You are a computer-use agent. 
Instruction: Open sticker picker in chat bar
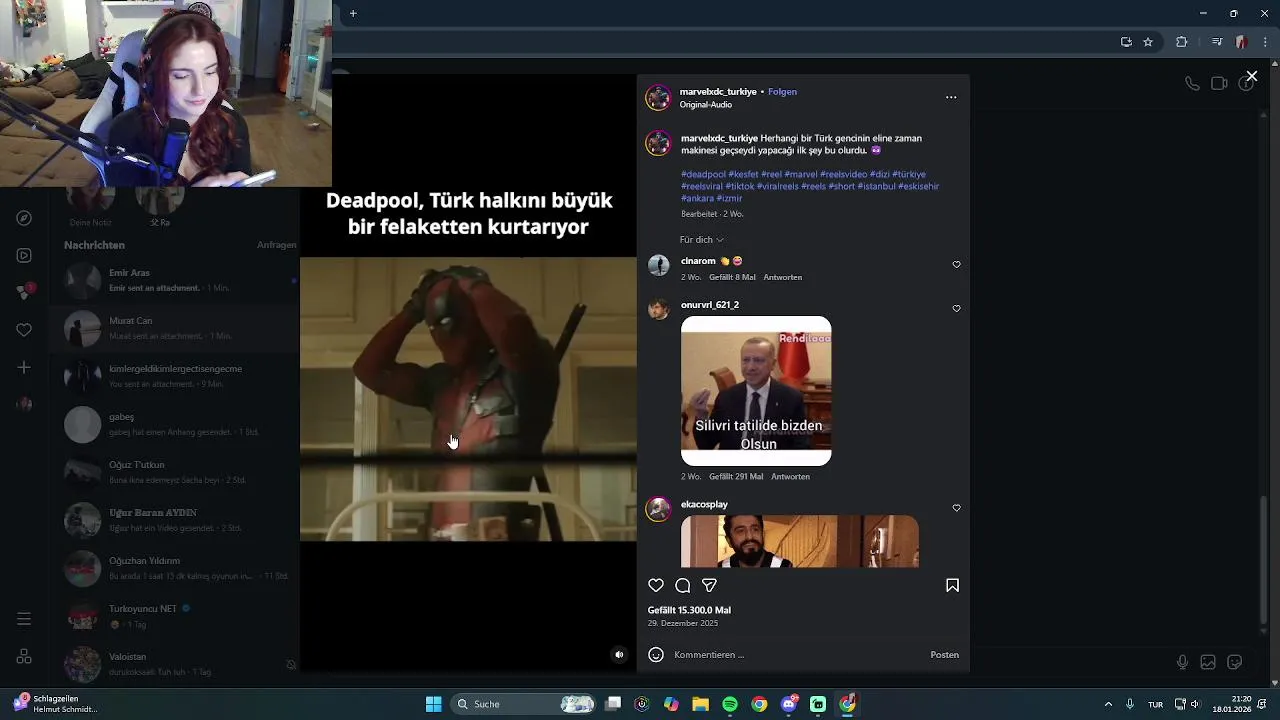(x=1235, y=662)
